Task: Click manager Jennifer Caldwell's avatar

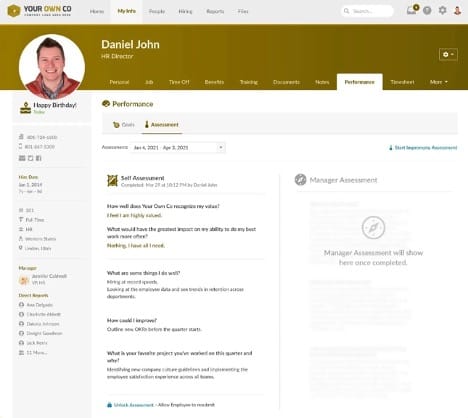Action: pos(24,280)
